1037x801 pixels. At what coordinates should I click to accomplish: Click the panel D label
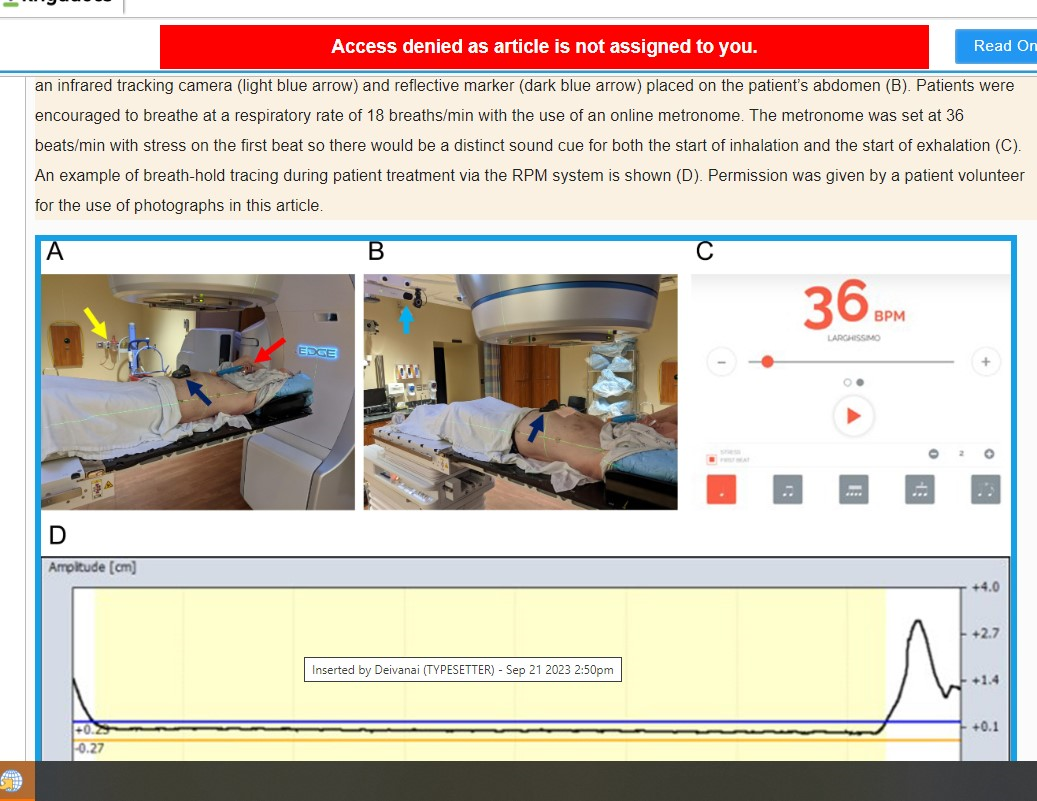click(x=58, y=535)
